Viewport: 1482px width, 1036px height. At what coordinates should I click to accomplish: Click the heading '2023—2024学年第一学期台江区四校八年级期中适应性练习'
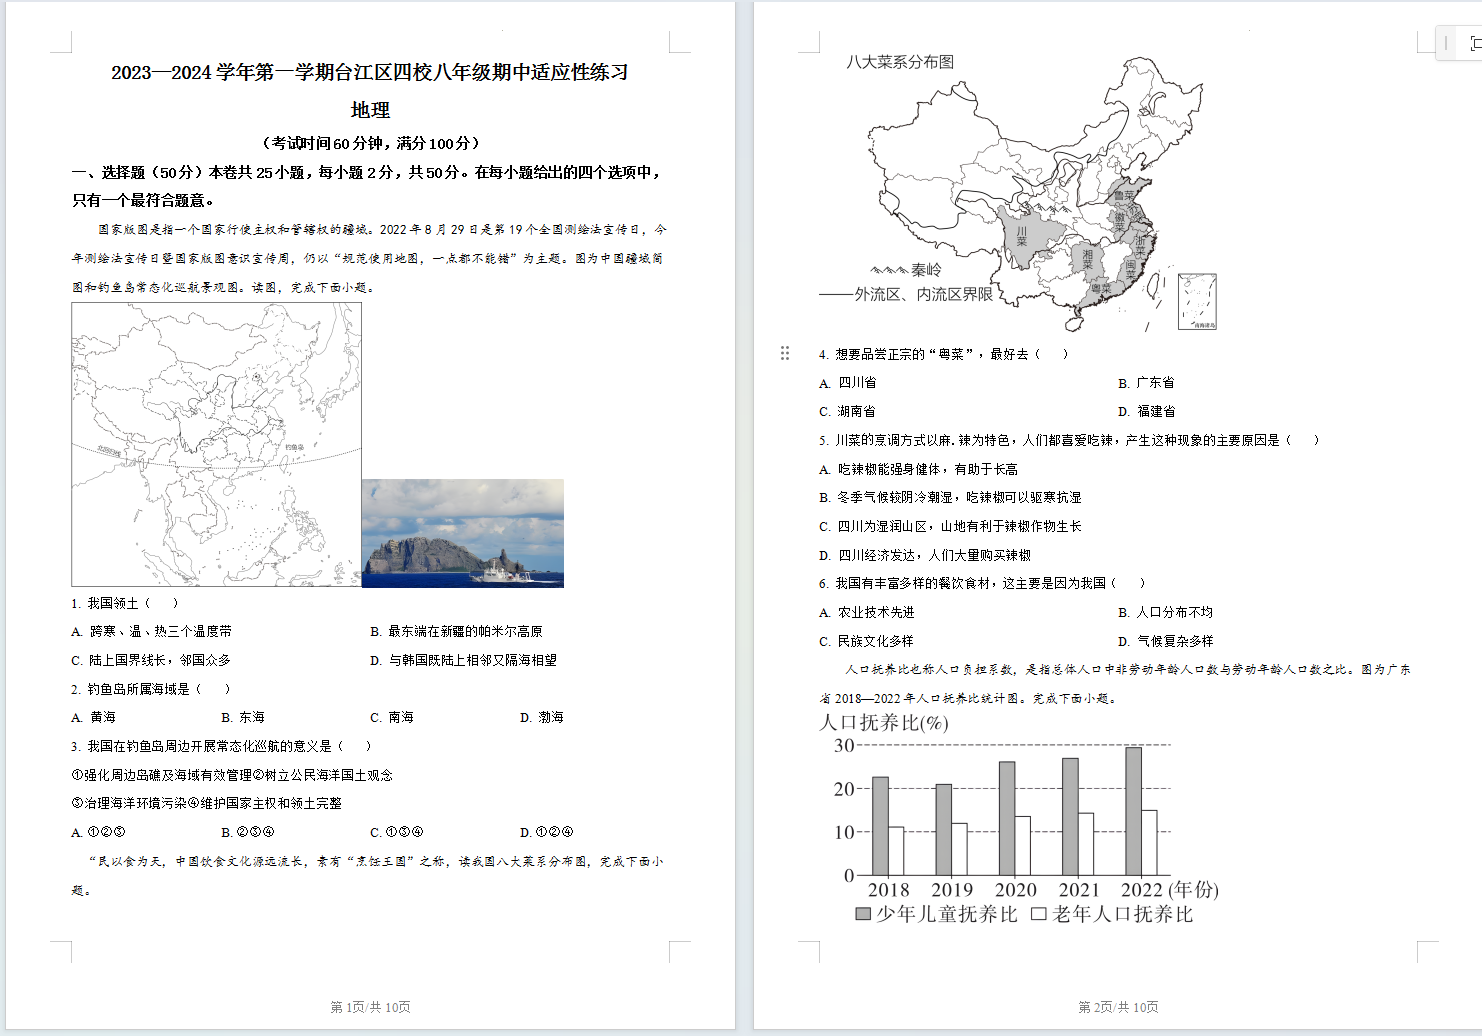pyautogui.click(x=370, y=72)
